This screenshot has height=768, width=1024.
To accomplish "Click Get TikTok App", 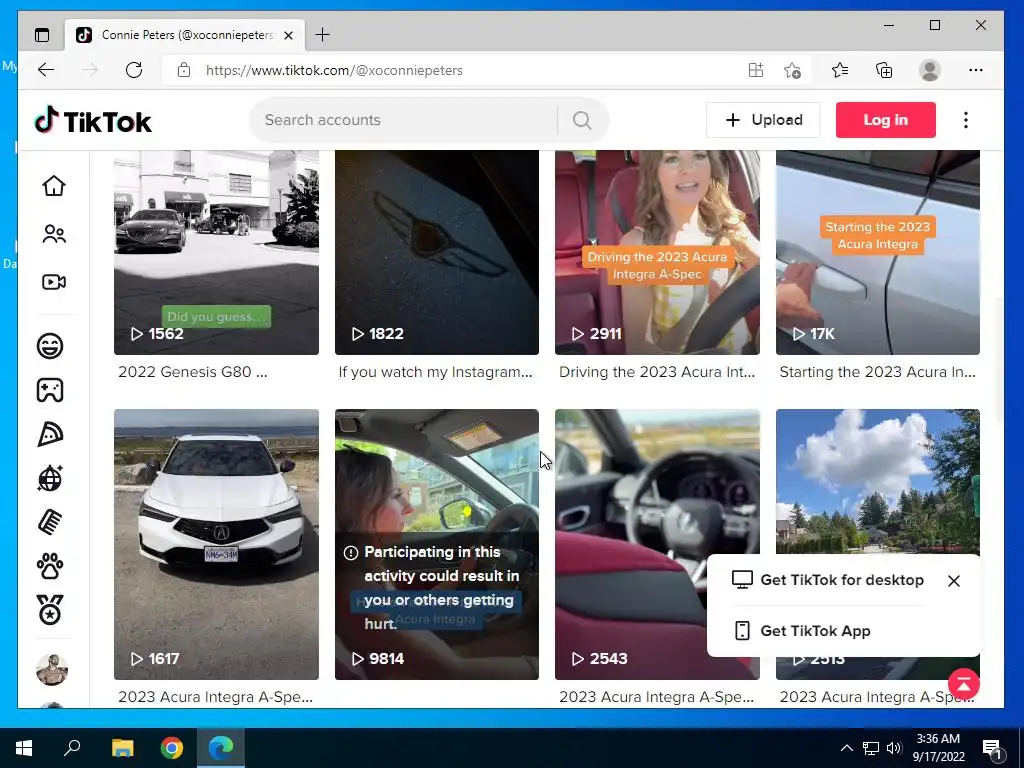I will coord(801,631).
